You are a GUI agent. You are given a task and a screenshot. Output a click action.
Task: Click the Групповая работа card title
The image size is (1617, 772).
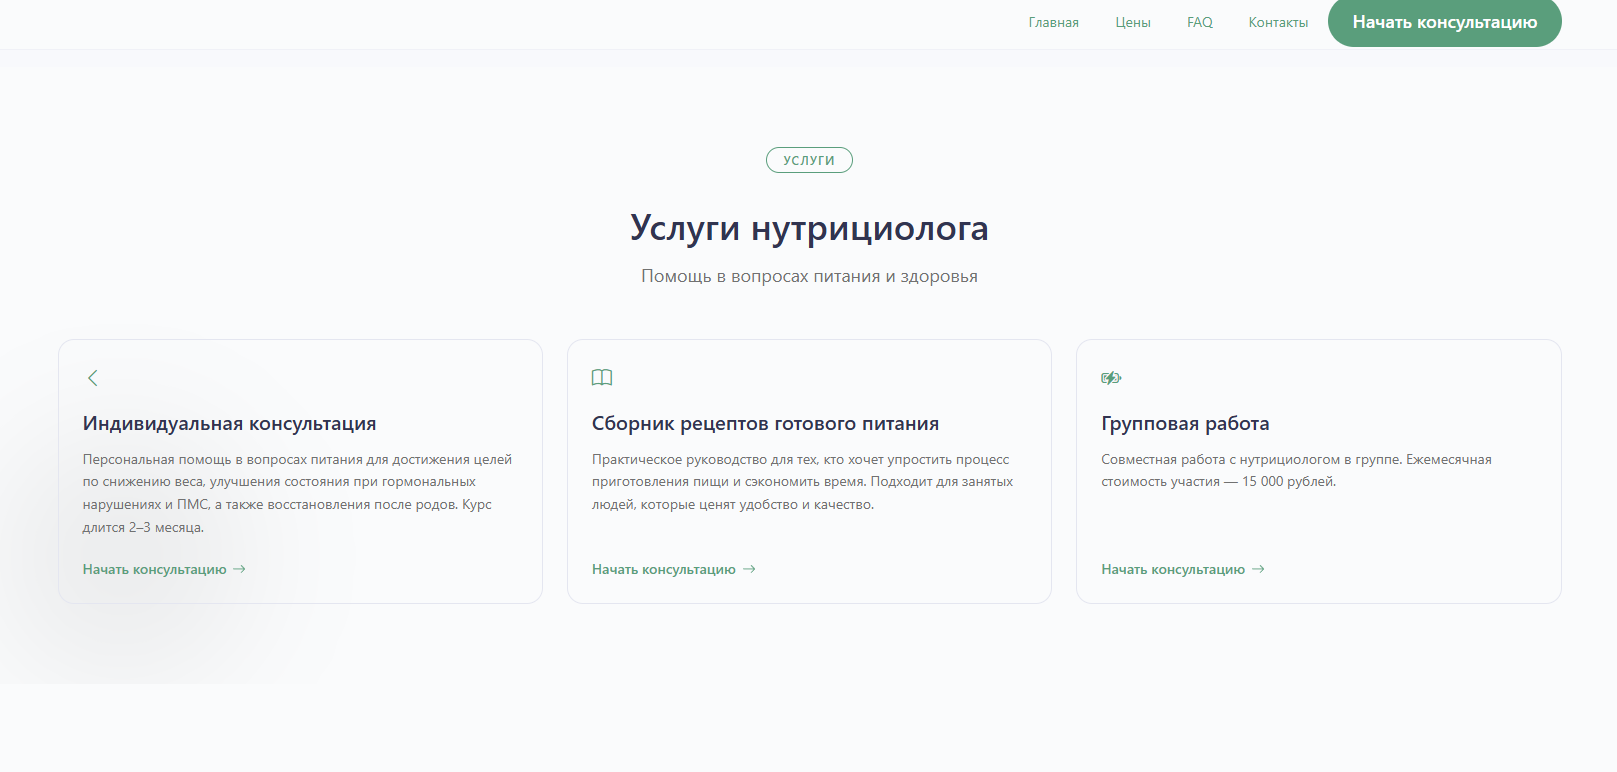pos(1185,423)
